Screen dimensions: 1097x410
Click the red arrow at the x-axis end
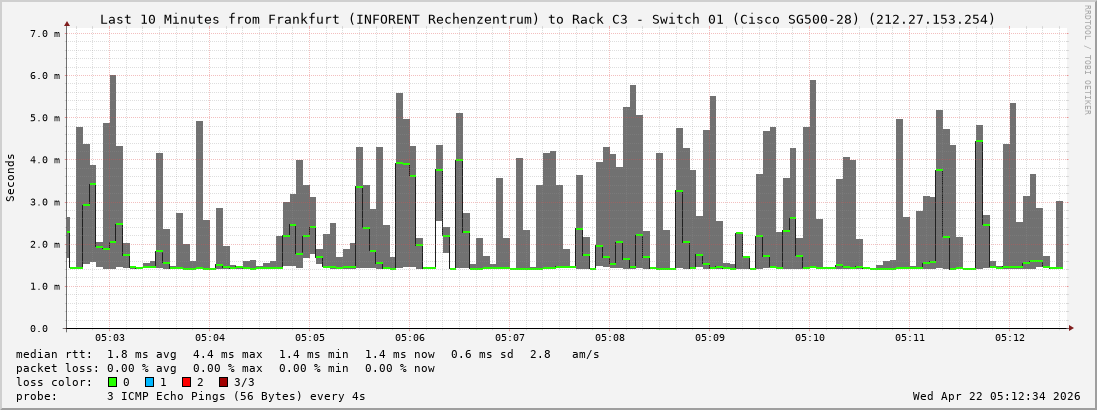[x=1070, y=327]
